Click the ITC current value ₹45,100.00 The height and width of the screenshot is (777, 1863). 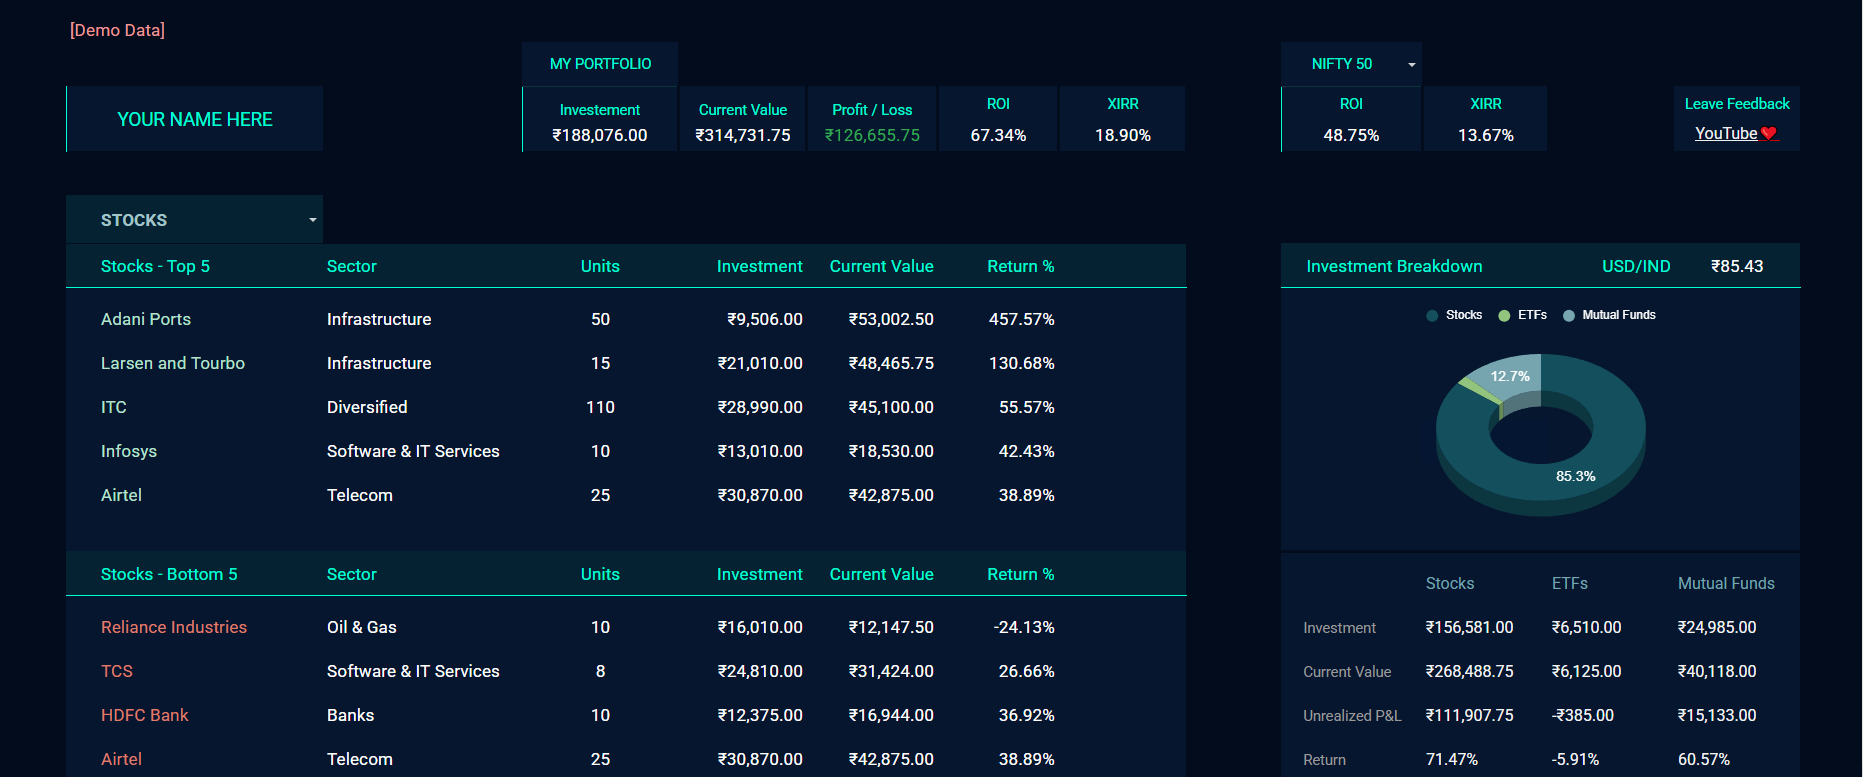891,407
